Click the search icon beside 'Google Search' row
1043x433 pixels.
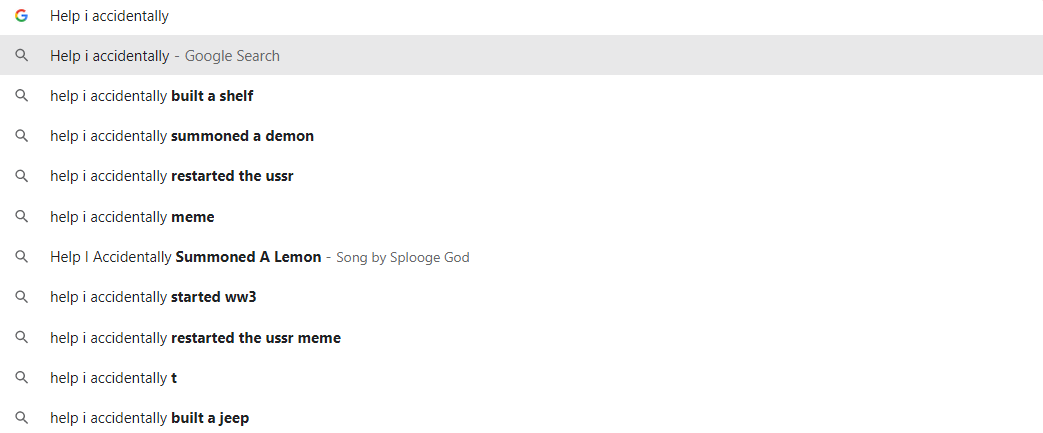pyautogui.click(x=21, y=56)
